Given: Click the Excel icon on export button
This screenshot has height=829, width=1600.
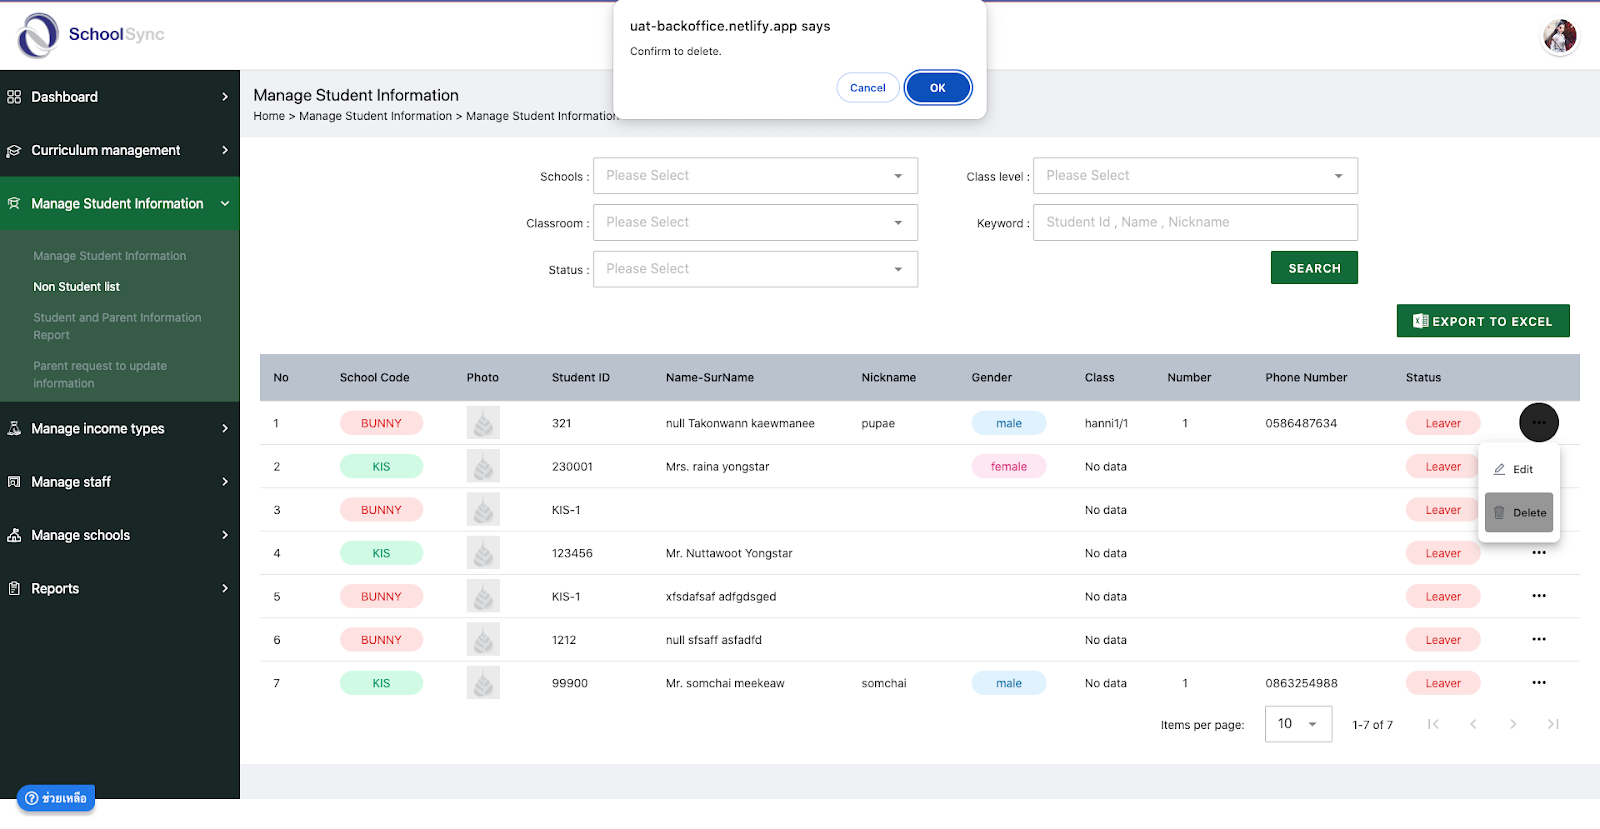Looking at the screenshot, I should click(x=1420, y=321).
